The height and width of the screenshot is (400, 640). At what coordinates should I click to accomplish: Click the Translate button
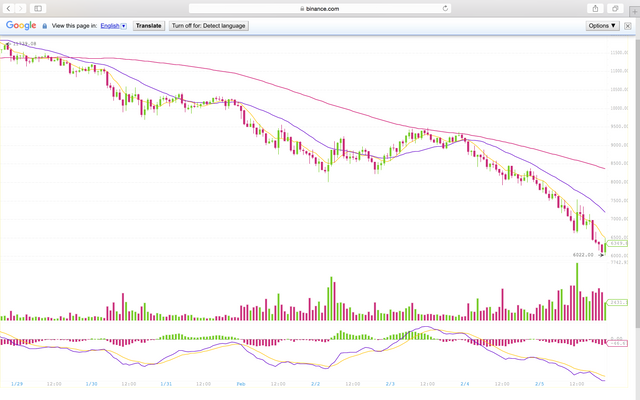(x=149, y=26)
